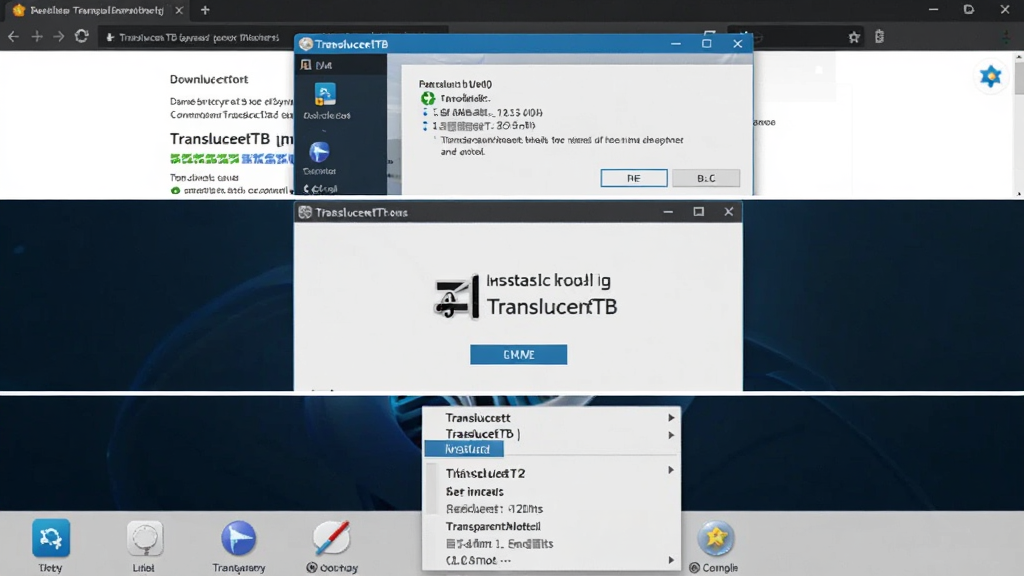
Task: Click the green bullet below Tonshask caus
Action: [x=175, y=191]
